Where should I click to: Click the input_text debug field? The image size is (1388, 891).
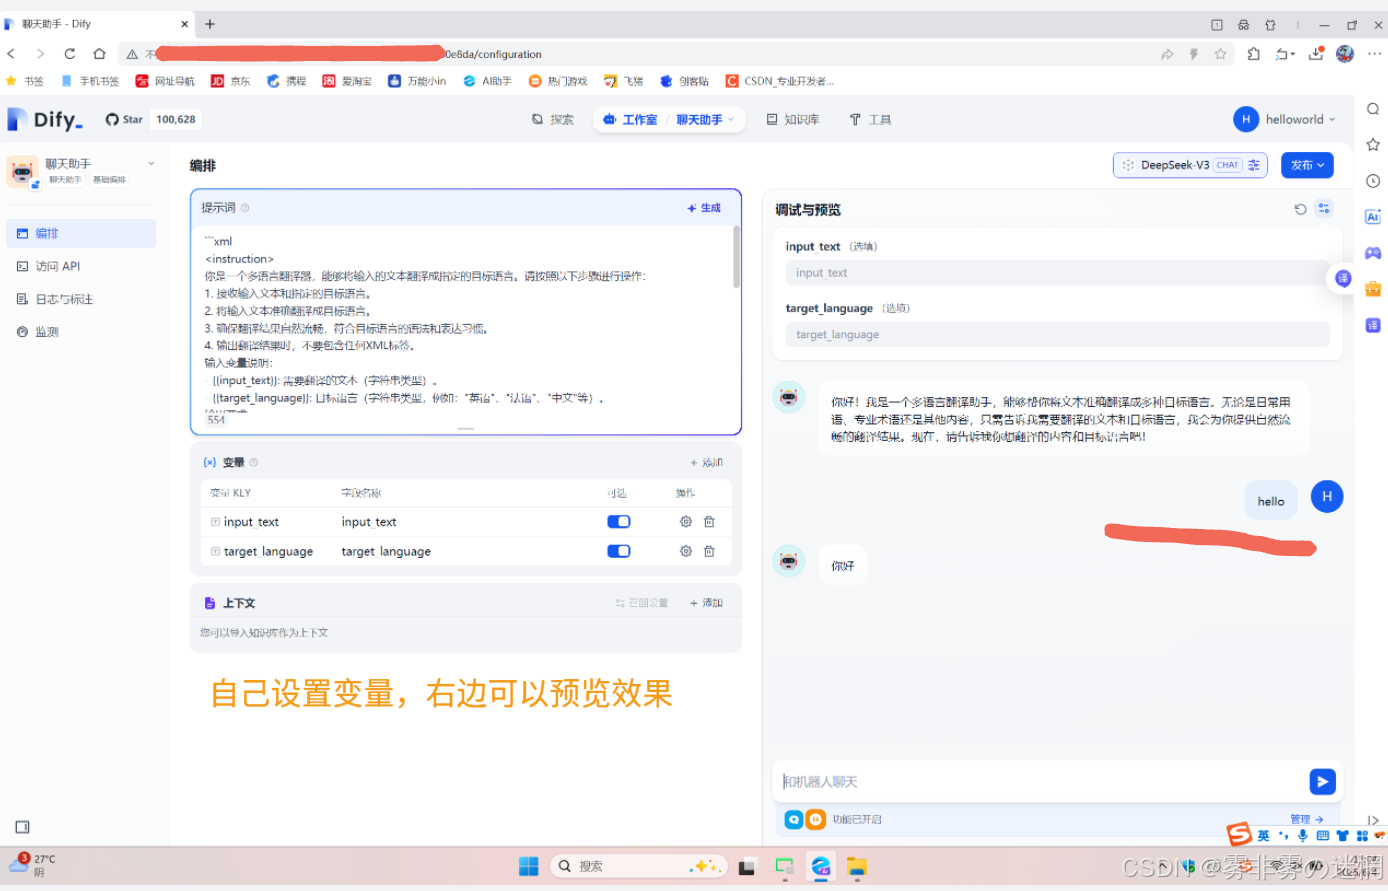(x=1058, y=273)
